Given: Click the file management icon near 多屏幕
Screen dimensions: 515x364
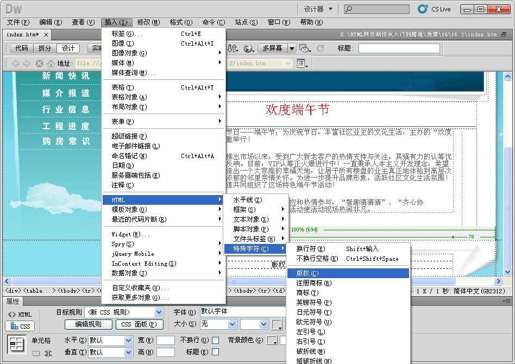Looking at the screenshot, I should coord(233,48).
